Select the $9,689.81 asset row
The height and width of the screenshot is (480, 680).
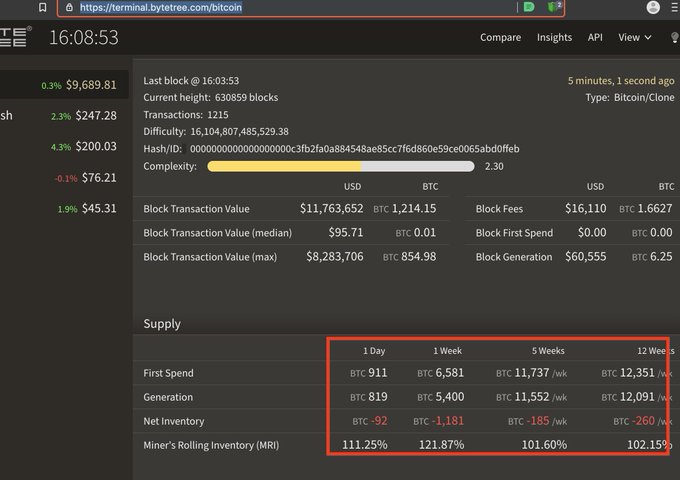[x=64, y=85]
